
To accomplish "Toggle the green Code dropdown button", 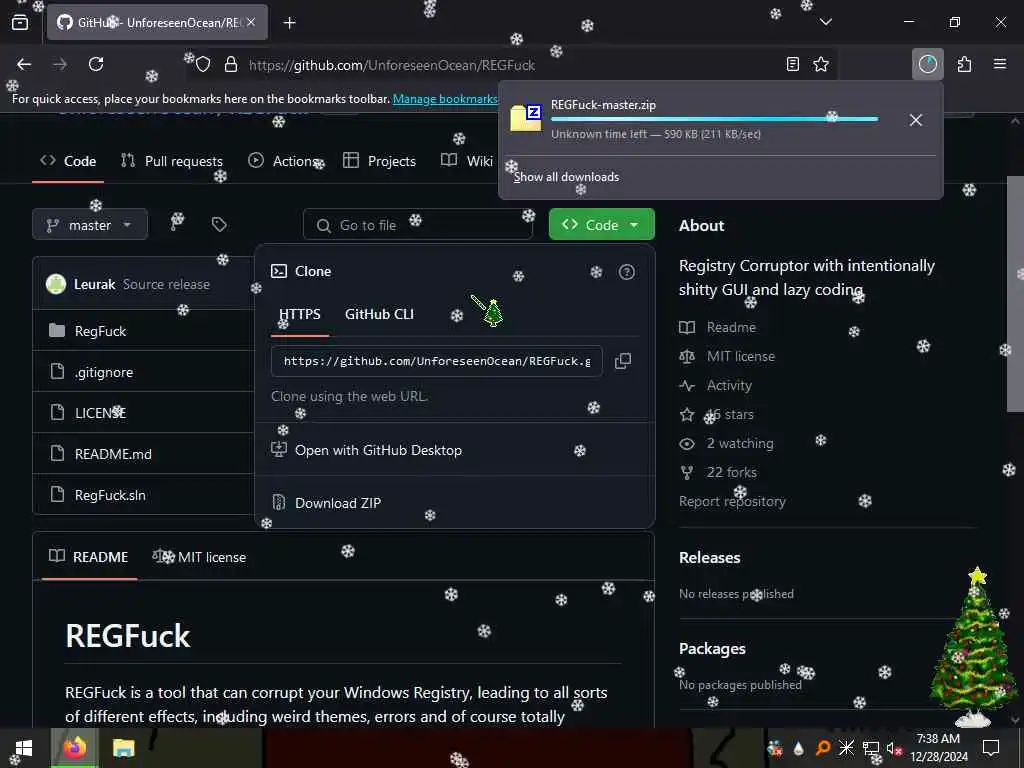I will point(601,225).
